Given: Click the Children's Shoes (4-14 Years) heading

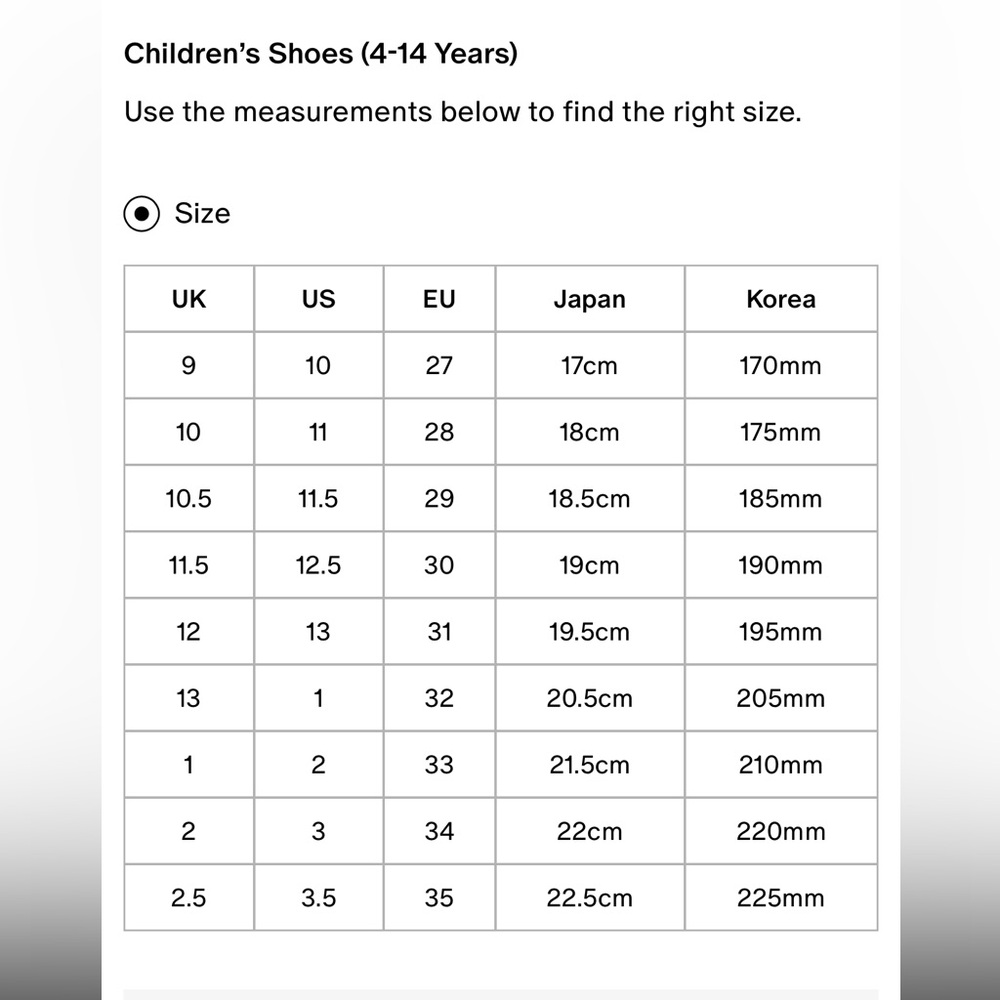Looking at the screenshot, I should click(x=323, y=55).
